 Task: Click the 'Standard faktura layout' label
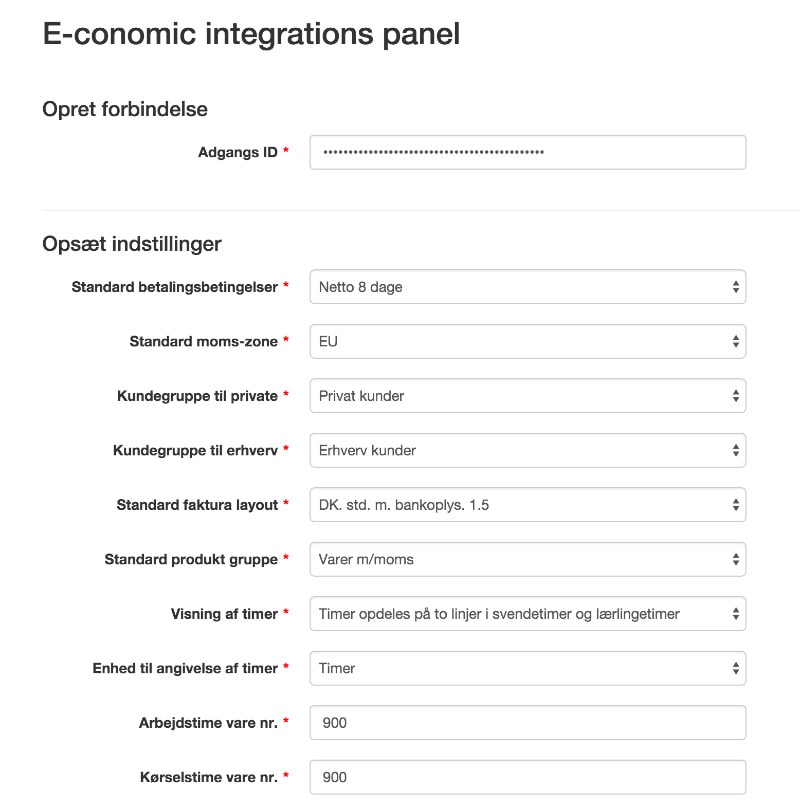(x=197, y=505)
